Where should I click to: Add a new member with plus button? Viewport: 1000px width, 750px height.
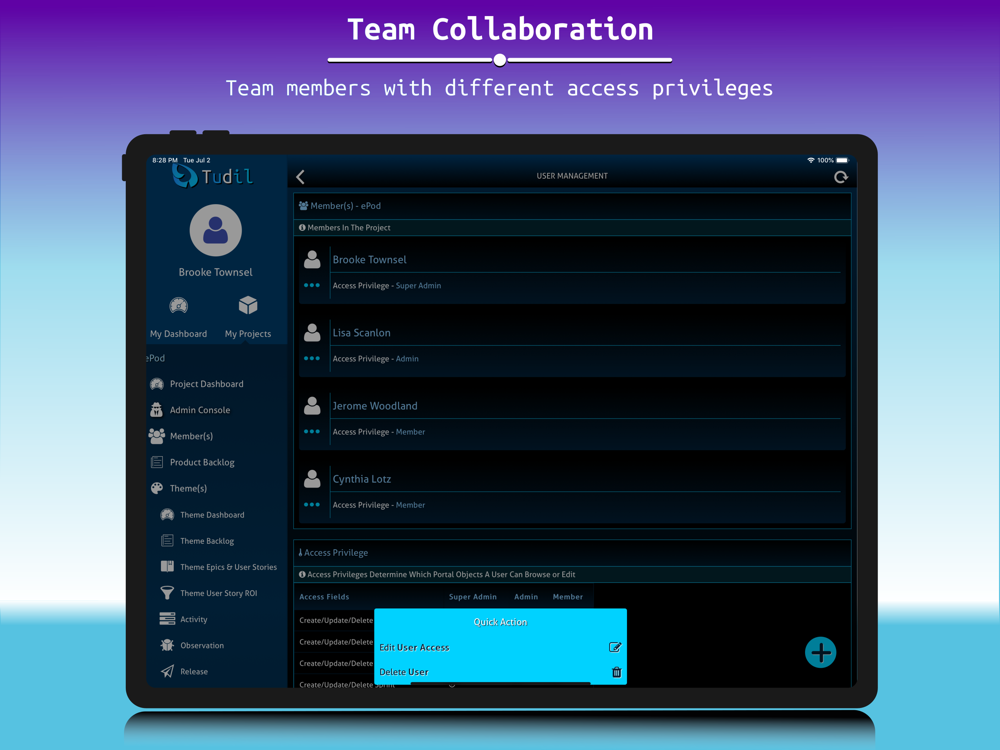pyautogui.click(x=821, y=652)
